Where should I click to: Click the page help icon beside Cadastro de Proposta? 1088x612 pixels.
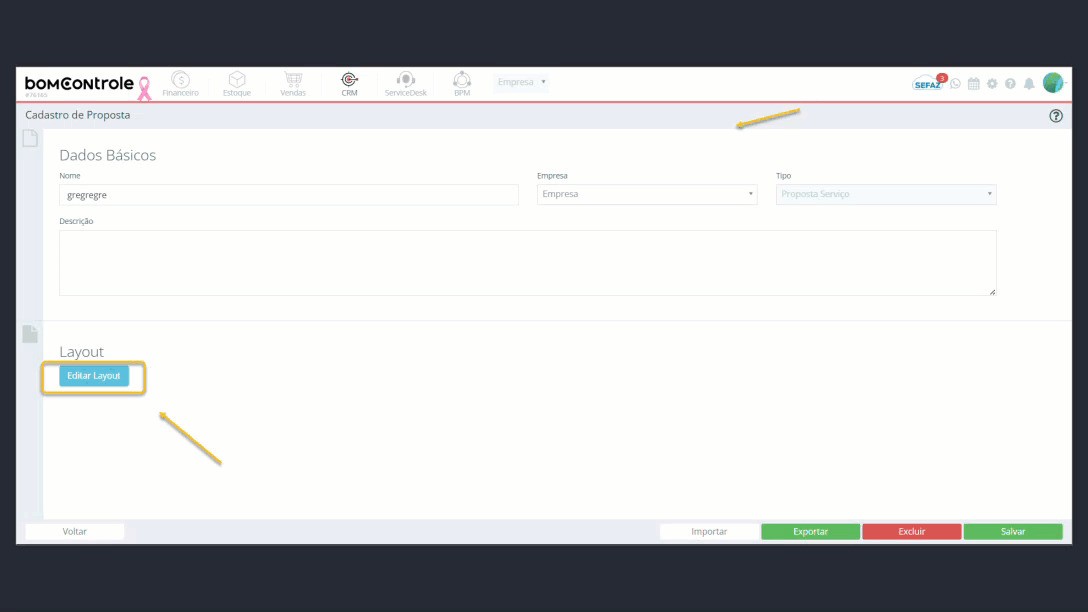pyautogui.click(x=1055, y=116)
